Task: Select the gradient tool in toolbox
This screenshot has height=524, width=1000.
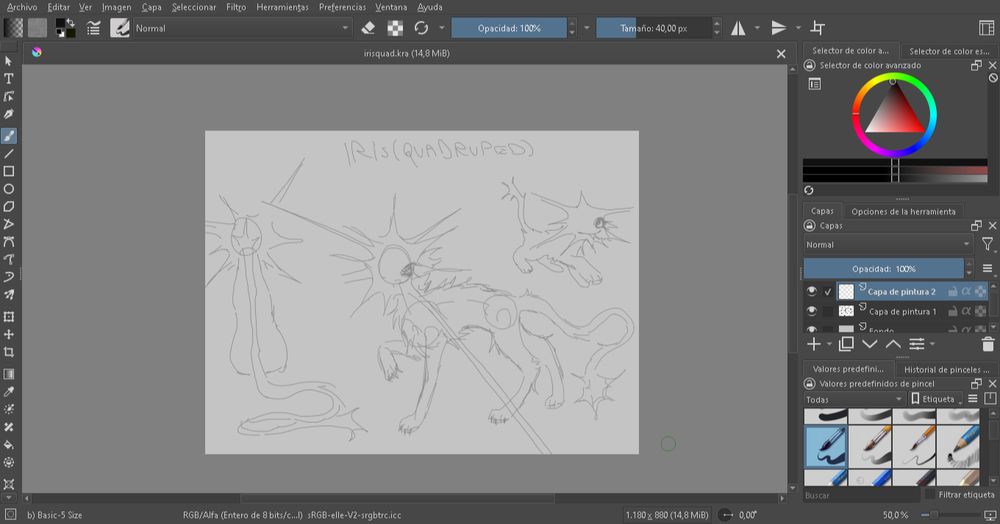Action: 9,374
